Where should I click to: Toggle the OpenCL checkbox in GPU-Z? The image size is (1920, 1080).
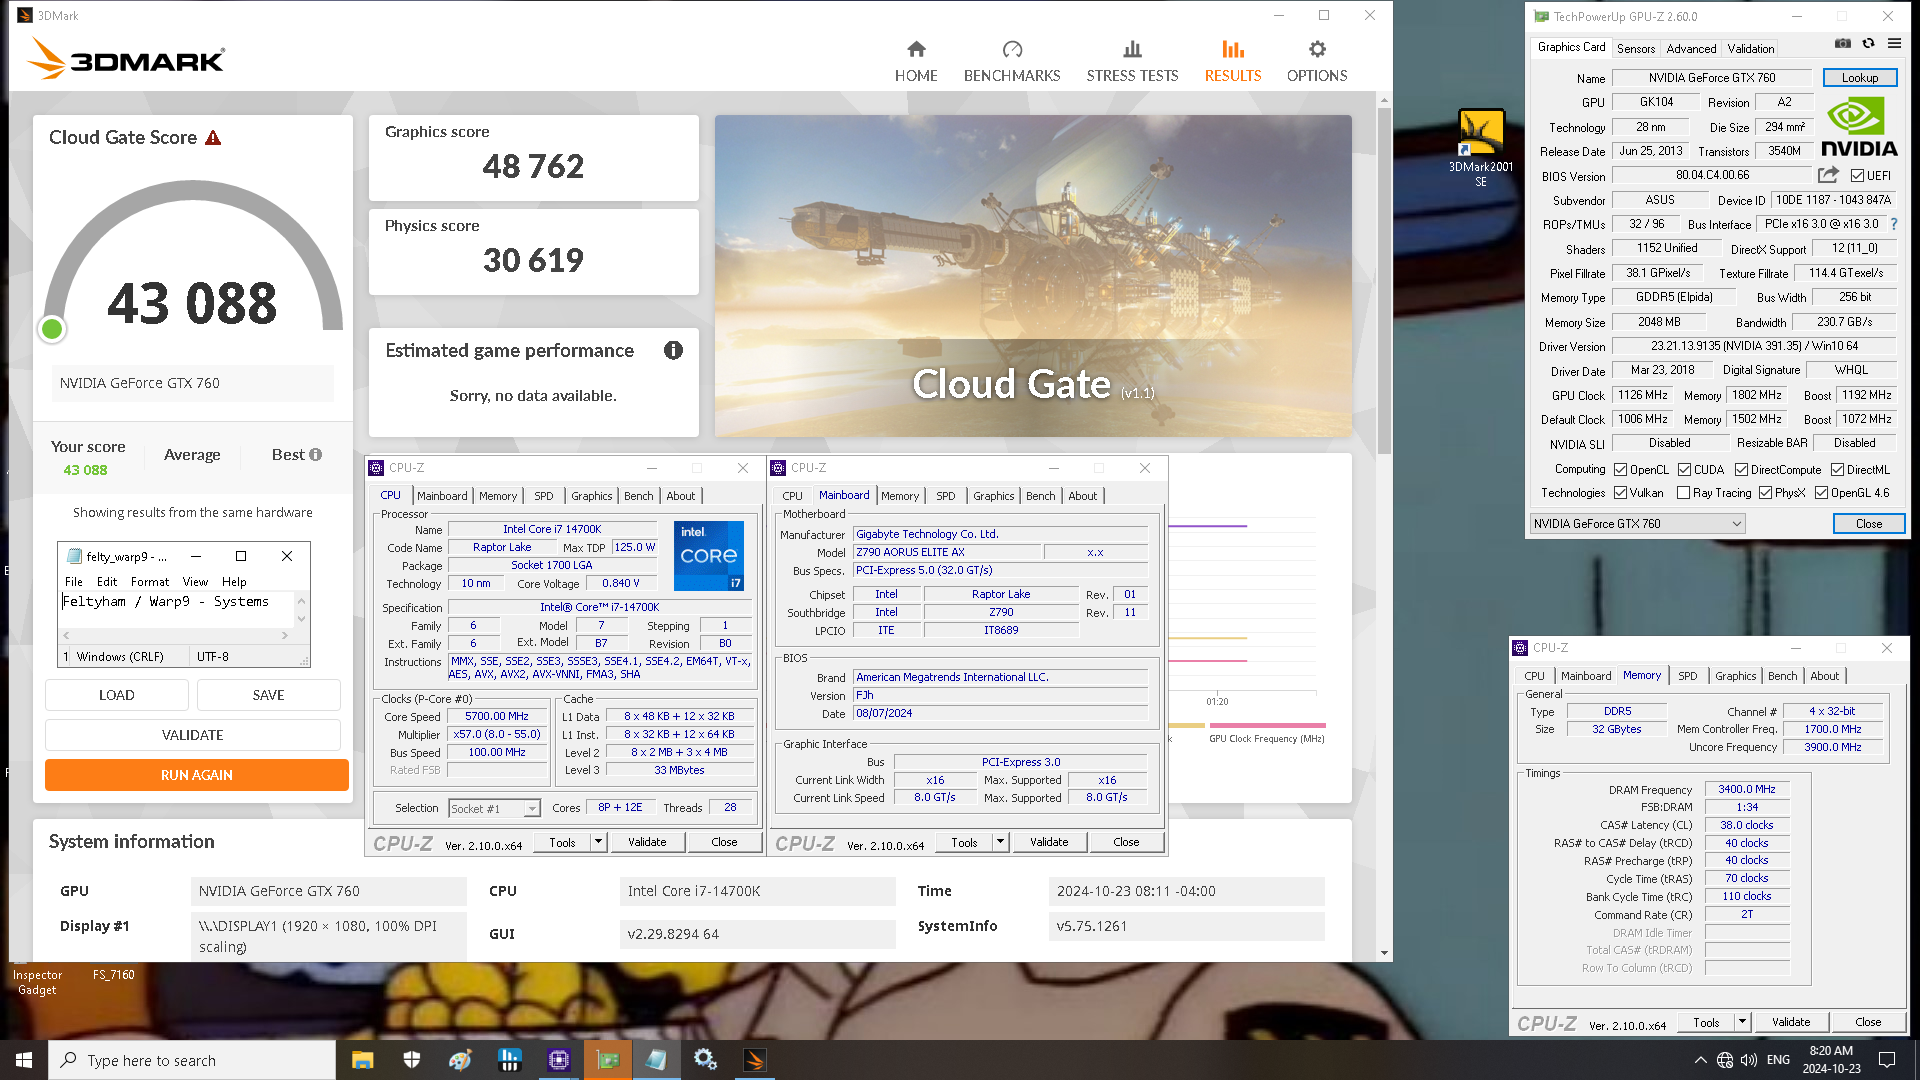[x=1620, y=469]
